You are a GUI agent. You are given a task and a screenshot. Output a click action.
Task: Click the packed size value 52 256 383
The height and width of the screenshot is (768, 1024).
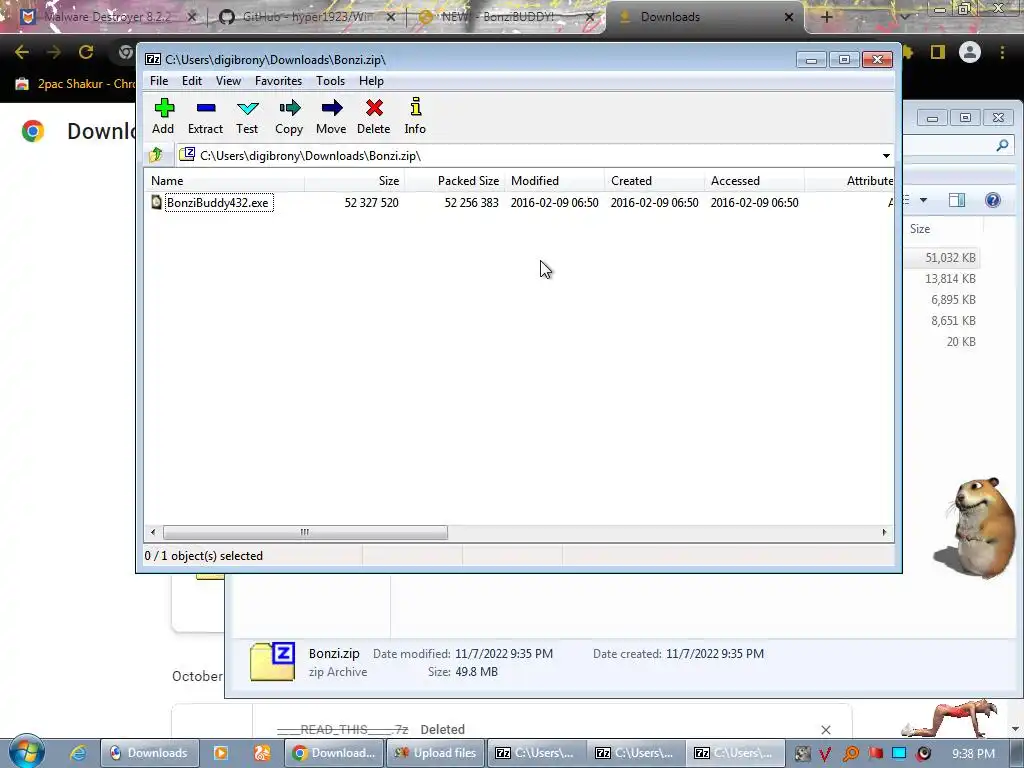point(472,202)
